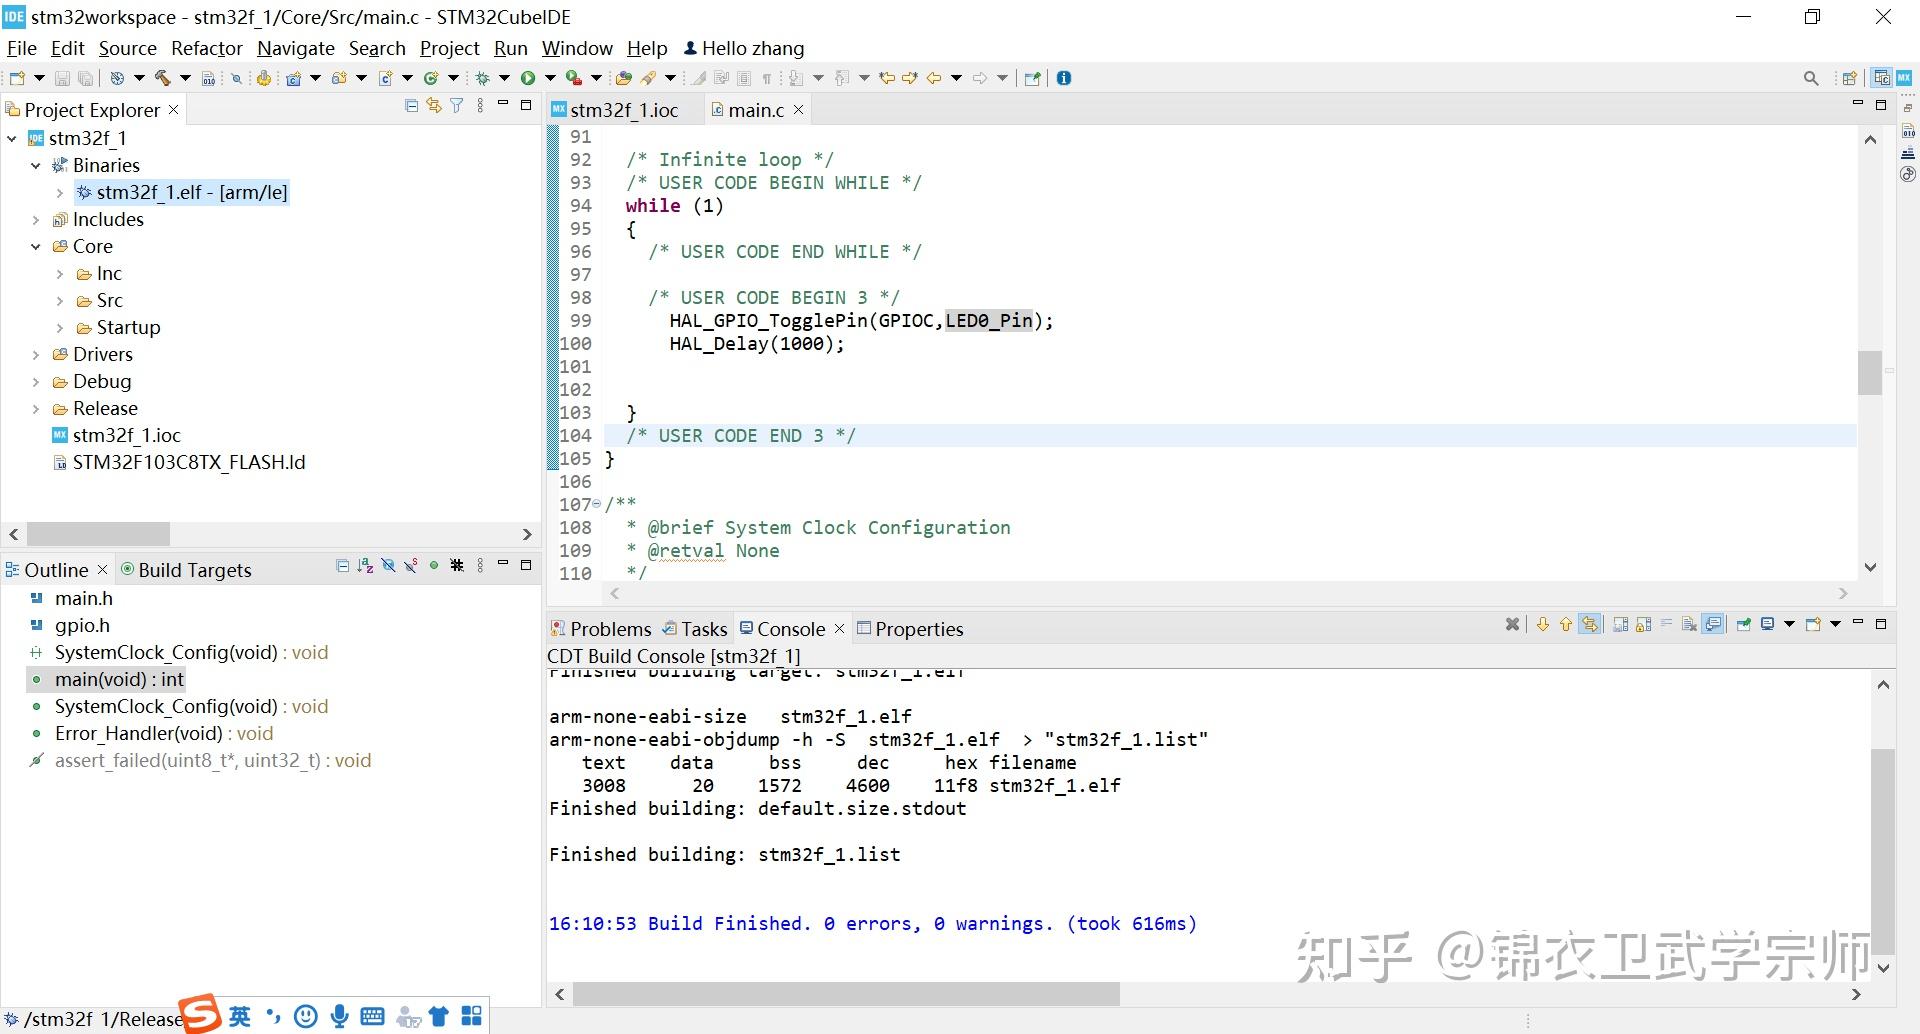Build the project with the hammer icon
This screenshot has width=1920, height=1034.
click(162, 78)
